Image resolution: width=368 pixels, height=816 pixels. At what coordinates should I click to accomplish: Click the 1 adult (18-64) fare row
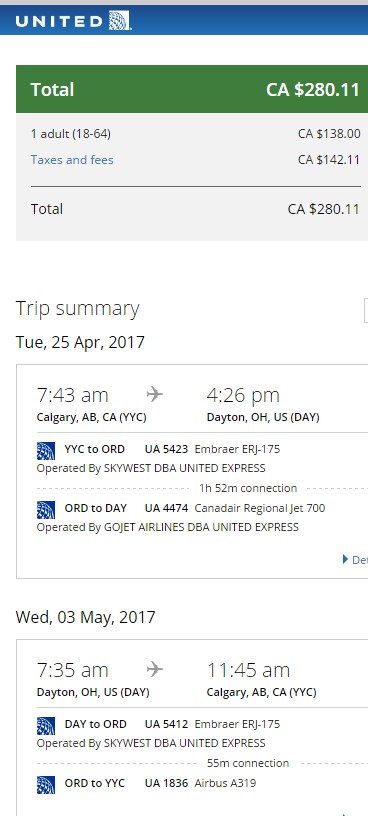[195, 134]
